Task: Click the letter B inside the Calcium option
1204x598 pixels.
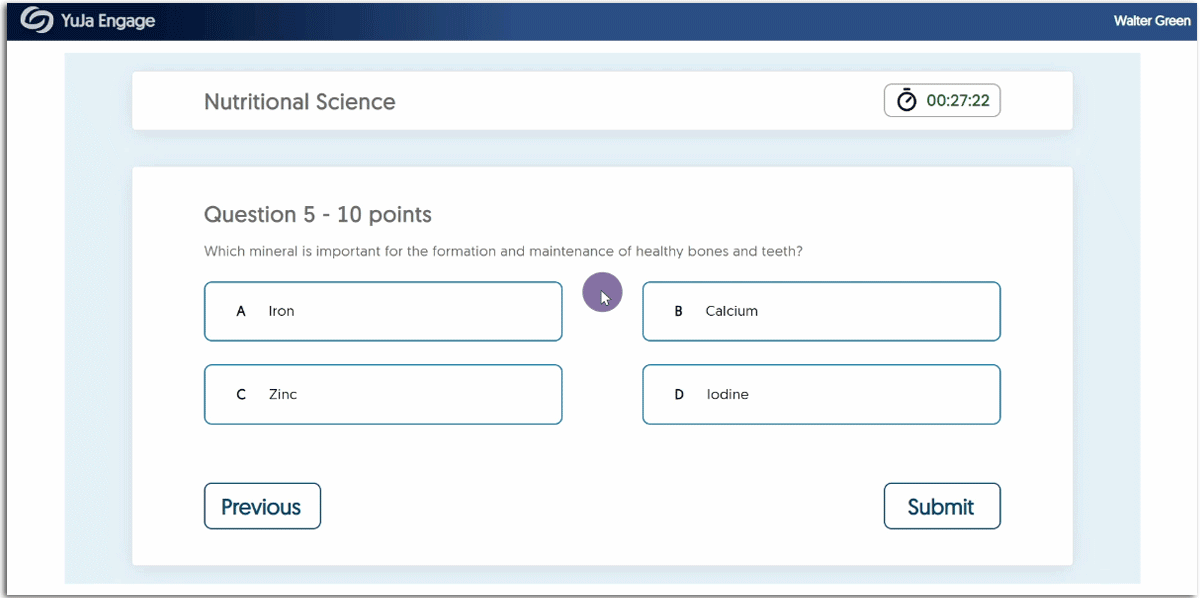Action: coord(678,311)
